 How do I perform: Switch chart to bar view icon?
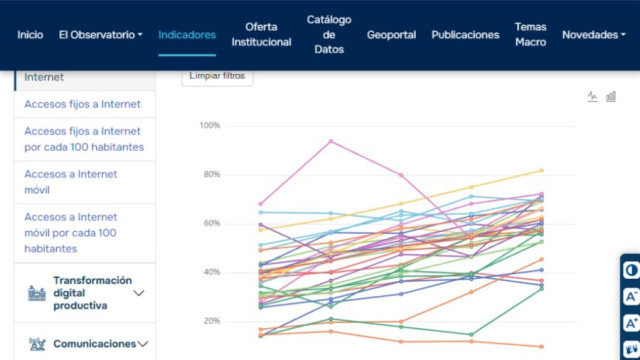pos(611,96)
